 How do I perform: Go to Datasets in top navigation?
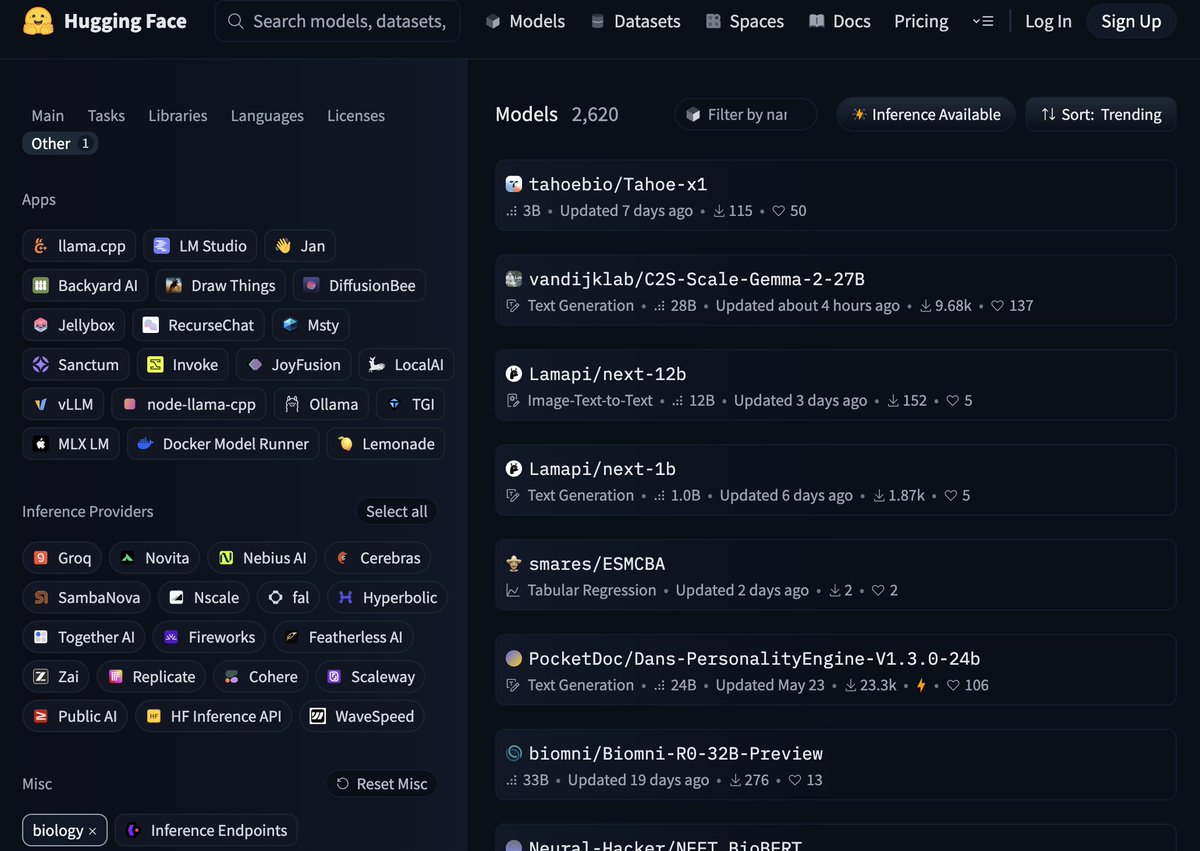point(636,21)
